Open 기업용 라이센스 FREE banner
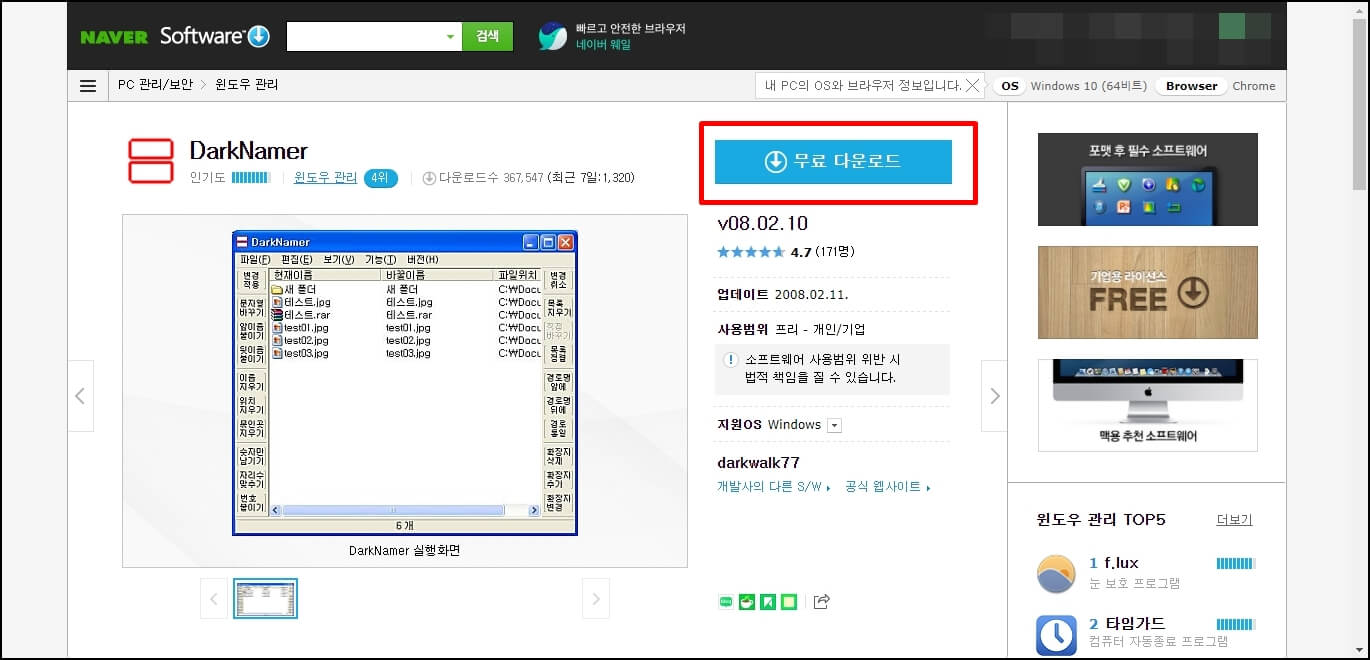 coord(1147,292)
